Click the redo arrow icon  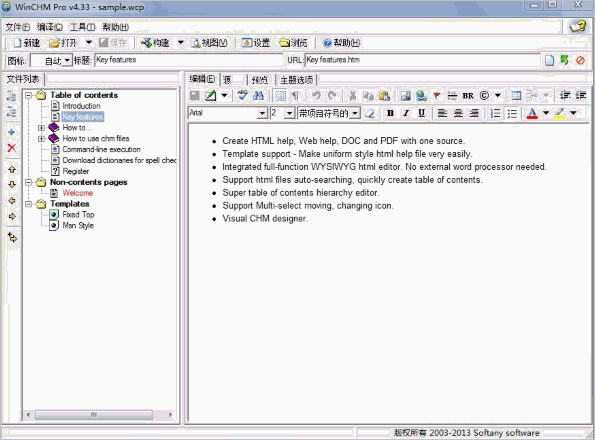[x=332, y=96]
